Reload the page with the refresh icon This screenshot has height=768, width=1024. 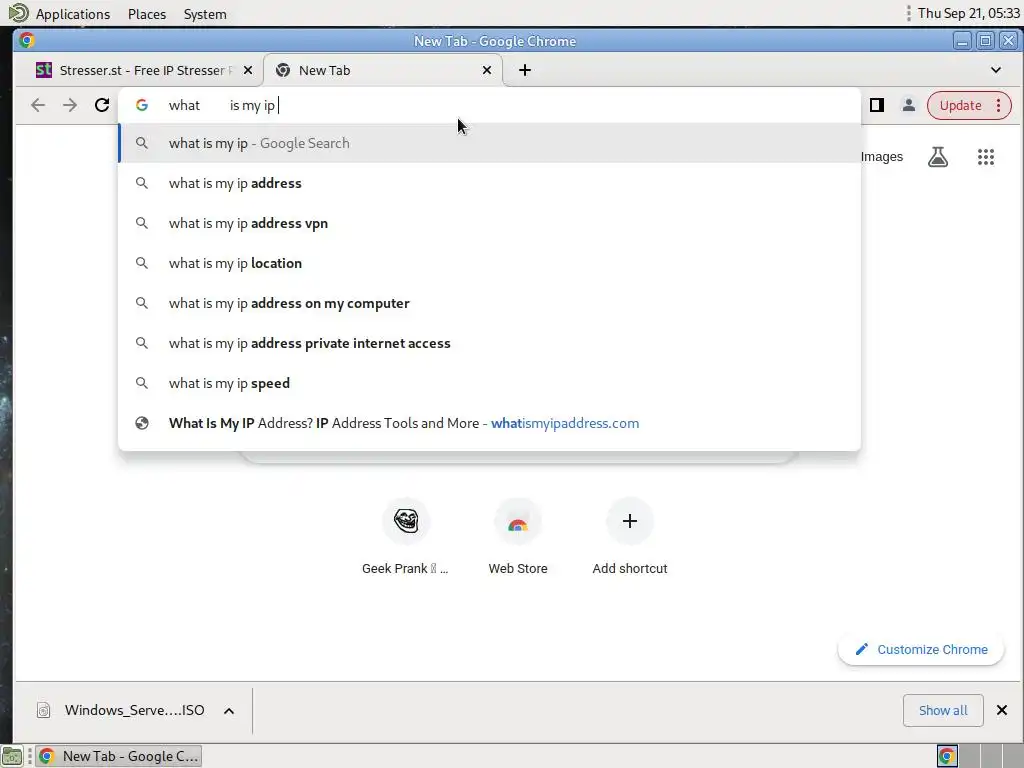coord(102,105)
